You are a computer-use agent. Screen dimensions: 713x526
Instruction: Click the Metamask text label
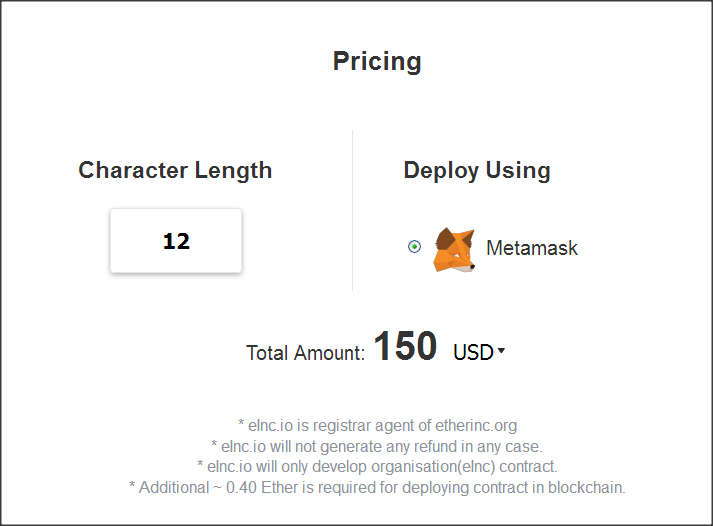[x=532, y=248]
